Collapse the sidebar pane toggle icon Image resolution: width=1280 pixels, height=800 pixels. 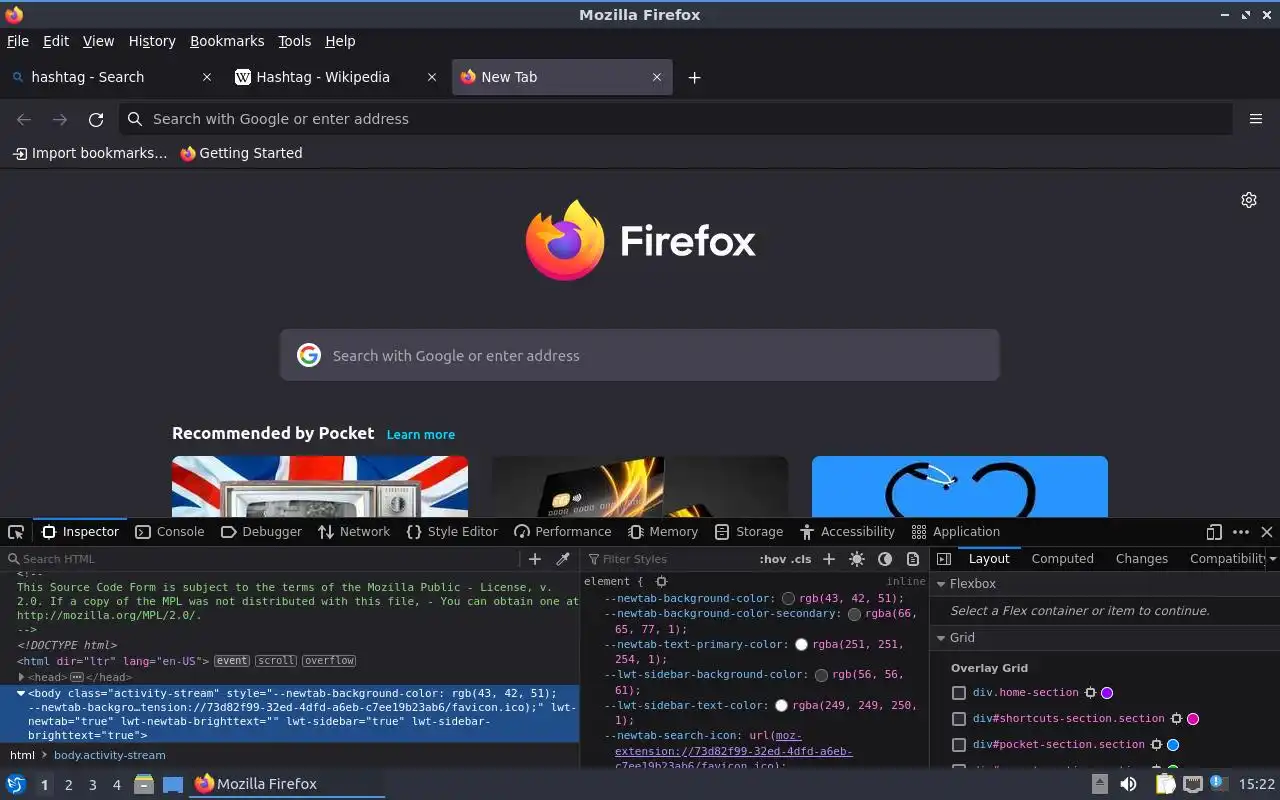click(x=944, y=559)
